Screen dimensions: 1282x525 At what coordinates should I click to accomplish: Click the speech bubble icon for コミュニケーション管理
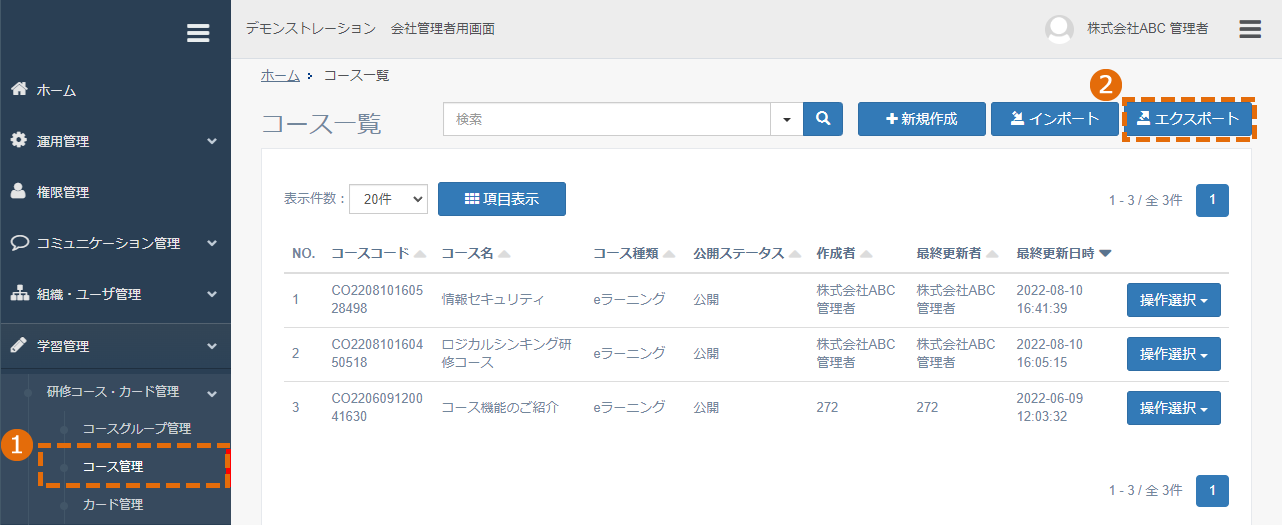[x=19, y=242]
